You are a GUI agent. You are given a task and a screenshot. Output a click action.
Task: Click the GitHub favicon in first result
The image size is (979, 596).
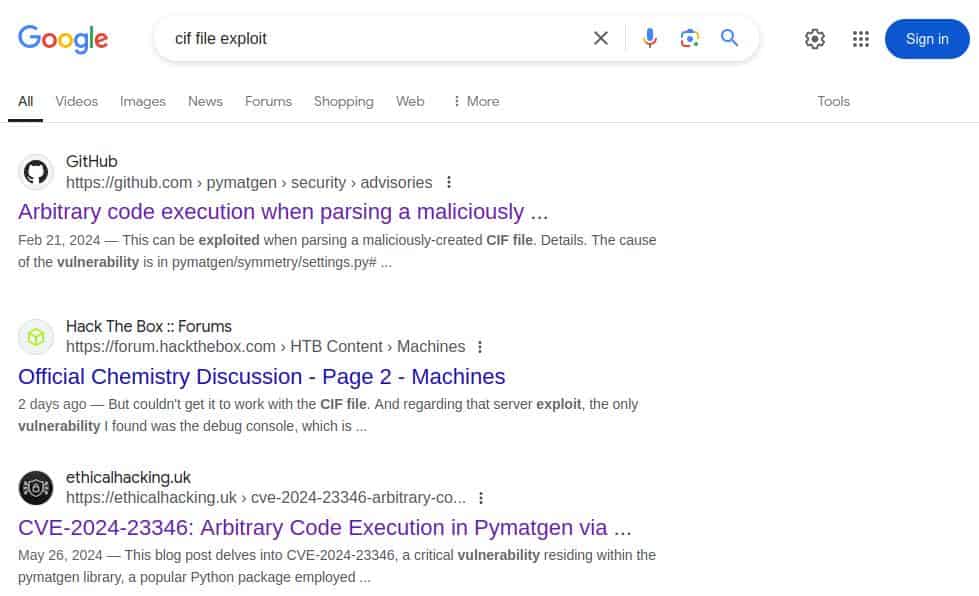coord(36,172)
